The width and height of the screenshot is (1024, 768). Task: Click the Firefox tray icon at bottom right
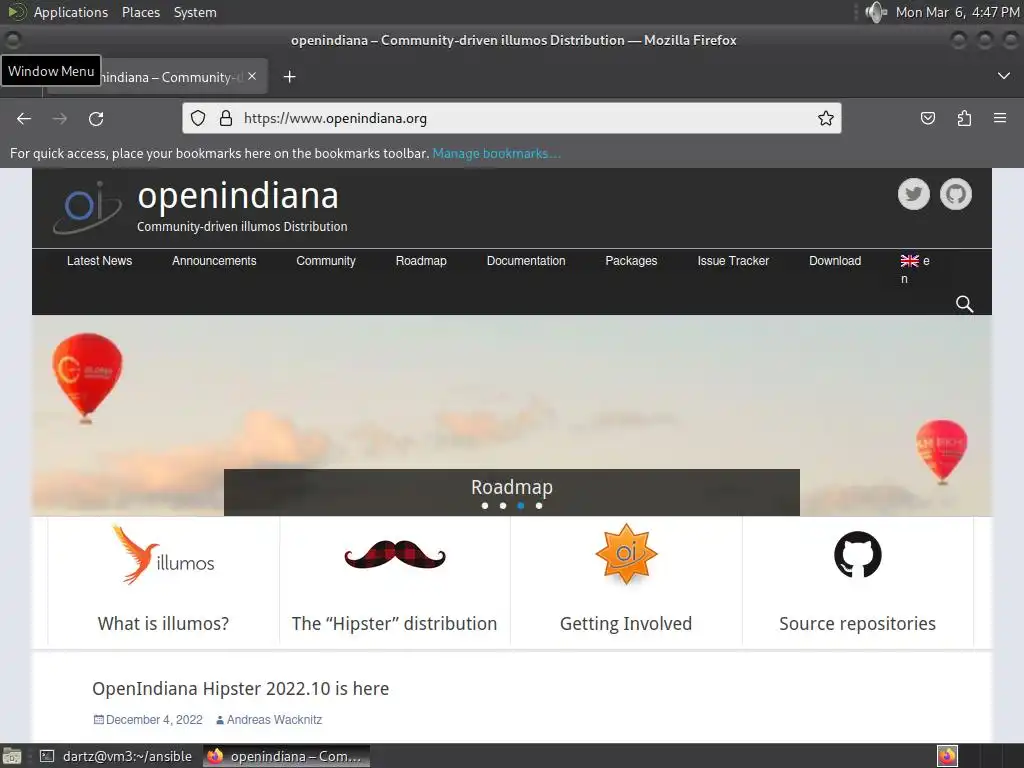[947, 756]
